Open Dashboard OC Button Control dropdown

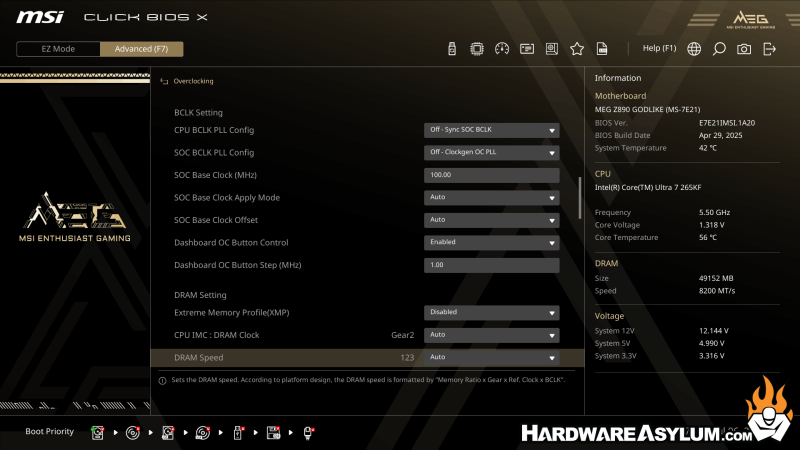coord(491,242)
